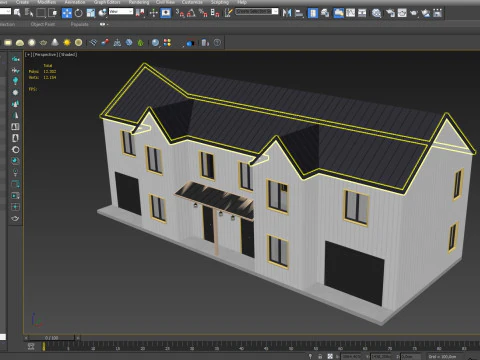Image resolution: width=480 pixels, height=360 pixels.
Task: Open the selection filter dropdown
Action: (5, 12)
